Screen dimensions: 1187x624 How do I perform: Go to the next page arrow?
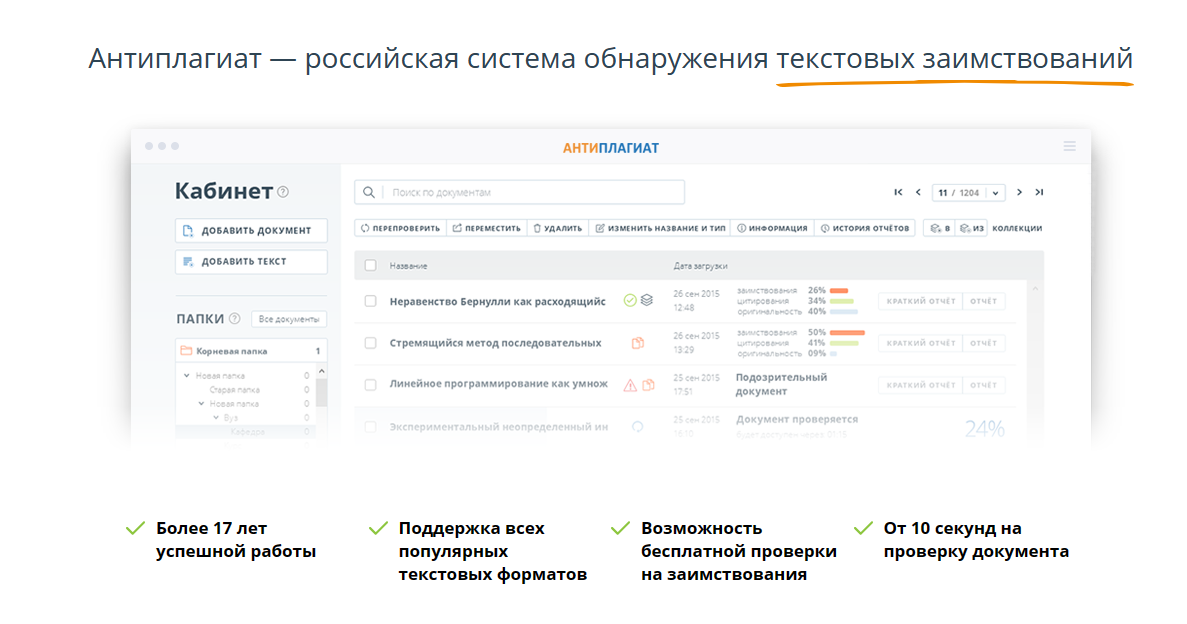click(x=1020, y=192)
